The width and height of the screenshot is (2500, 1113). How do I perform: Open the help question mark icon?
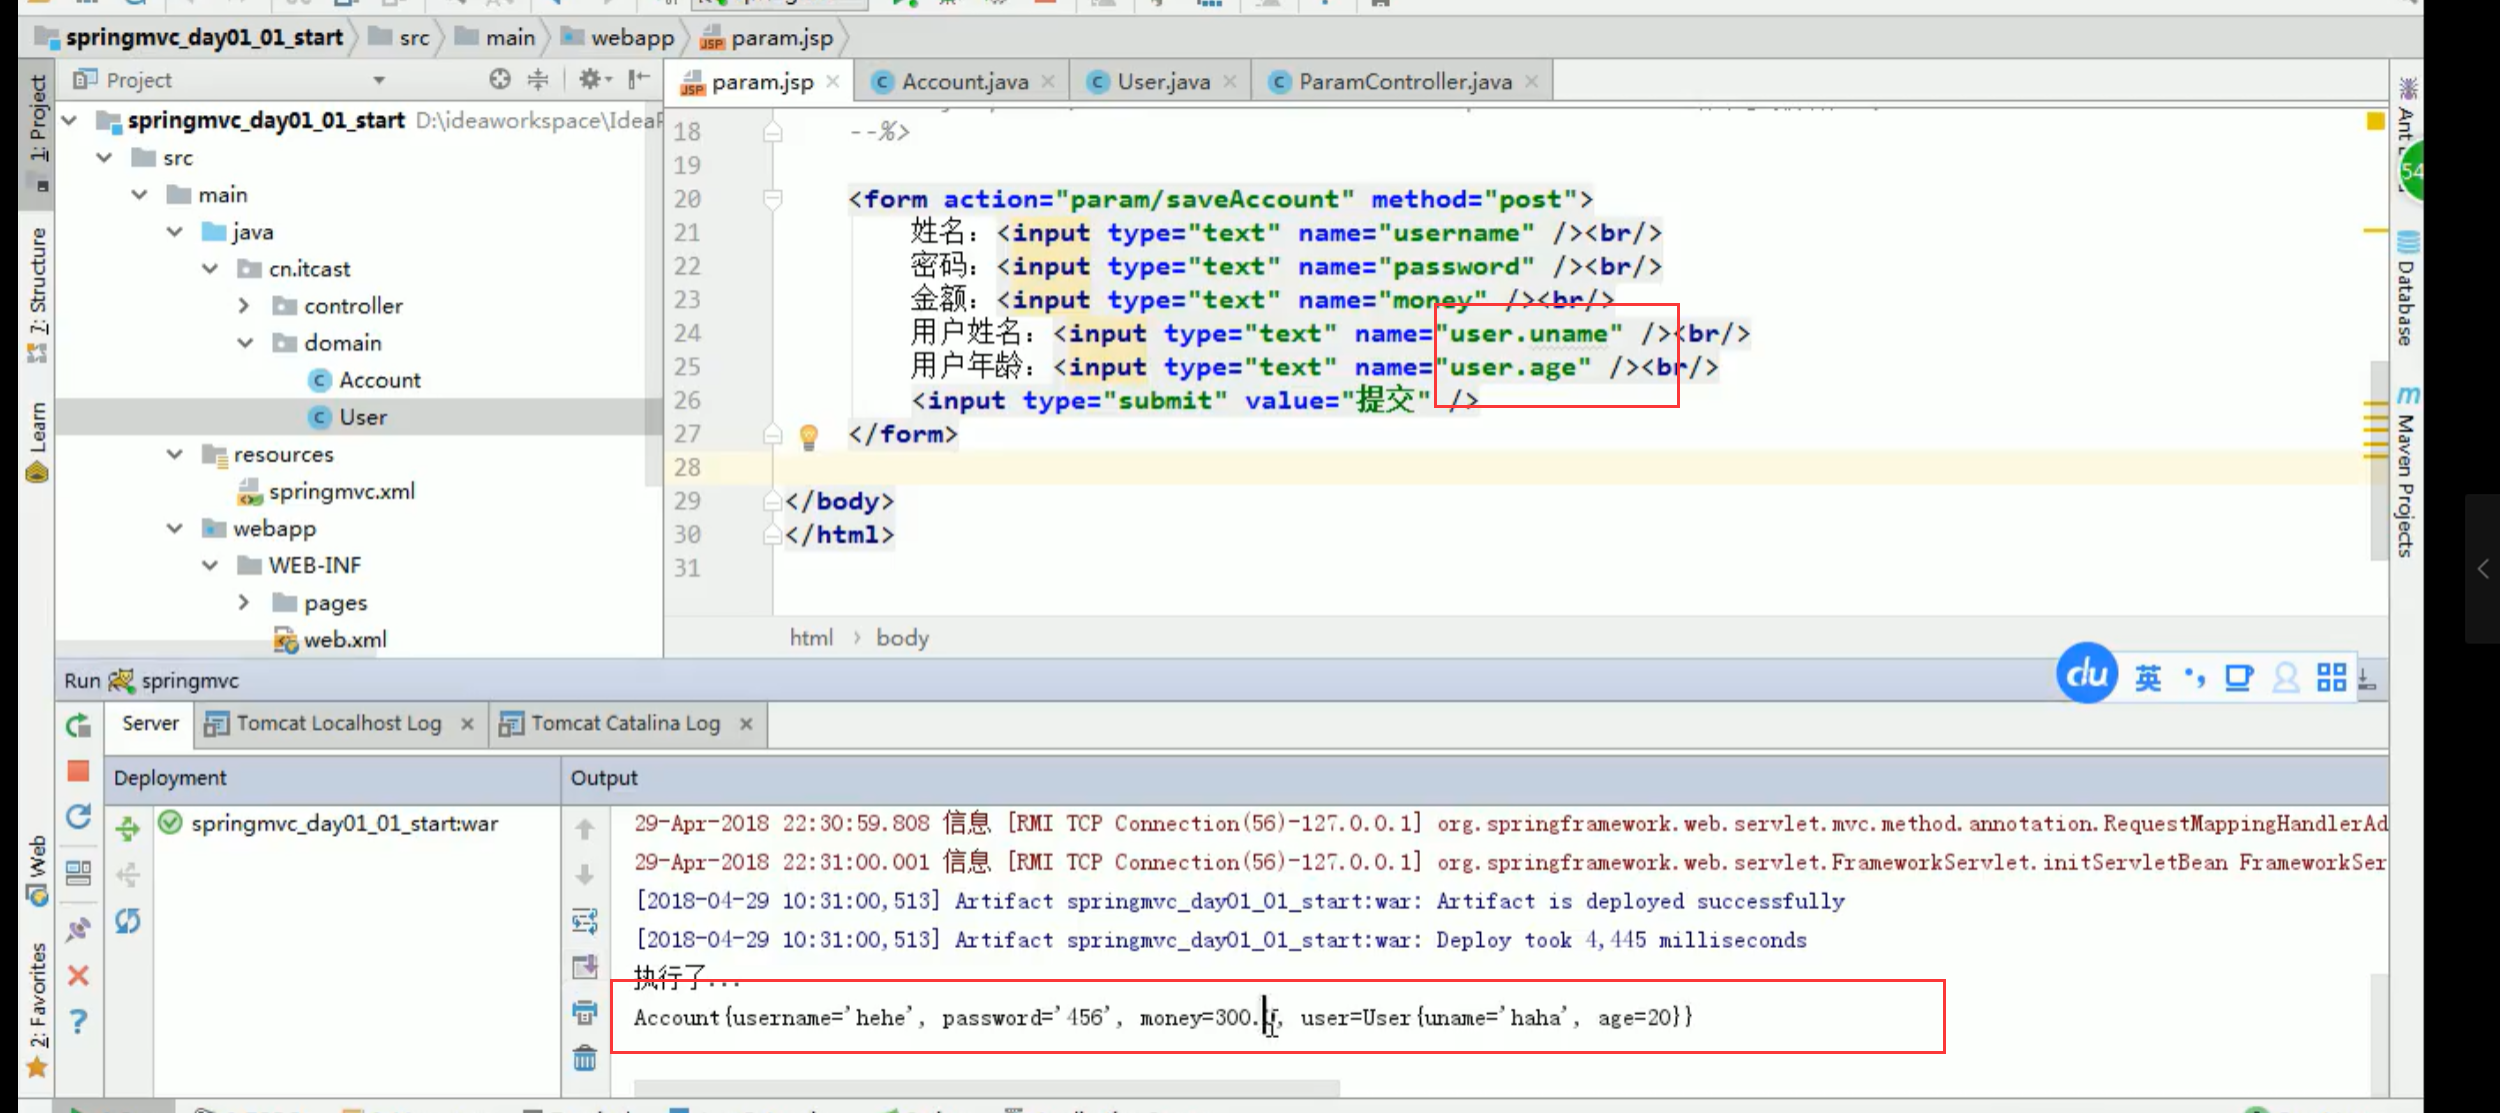78,1021
